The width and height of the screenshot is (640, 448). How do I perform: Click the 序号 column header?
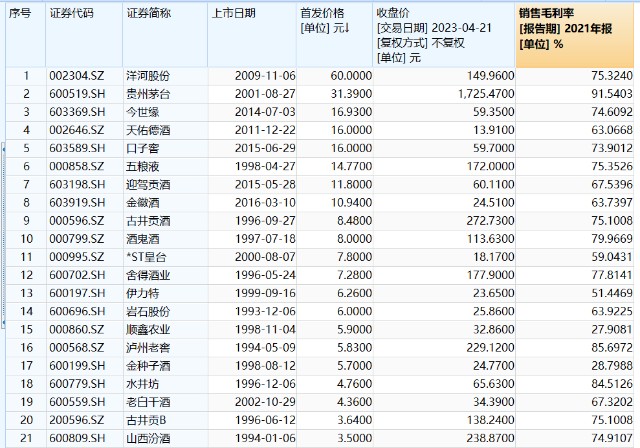[26, 35]
